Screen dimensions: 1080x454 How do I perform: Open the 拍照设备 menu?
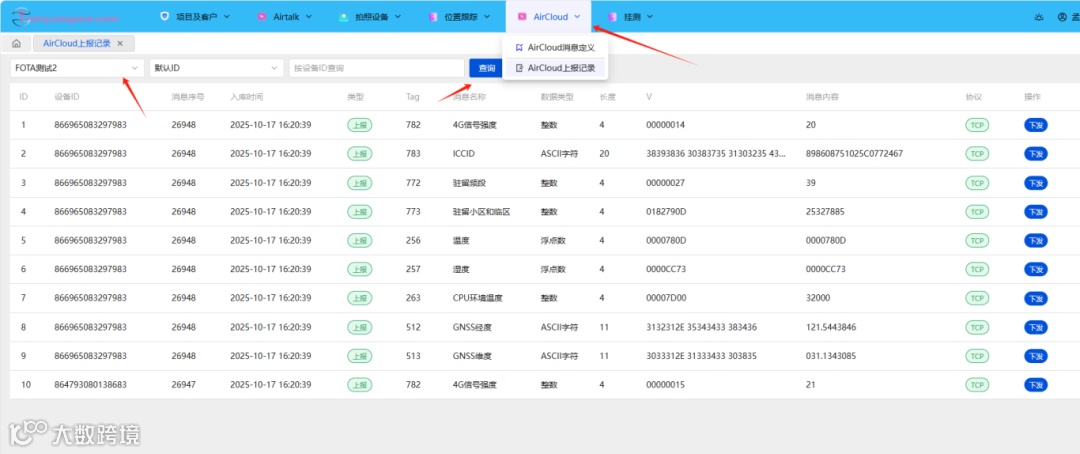click(x=370, y=16)
